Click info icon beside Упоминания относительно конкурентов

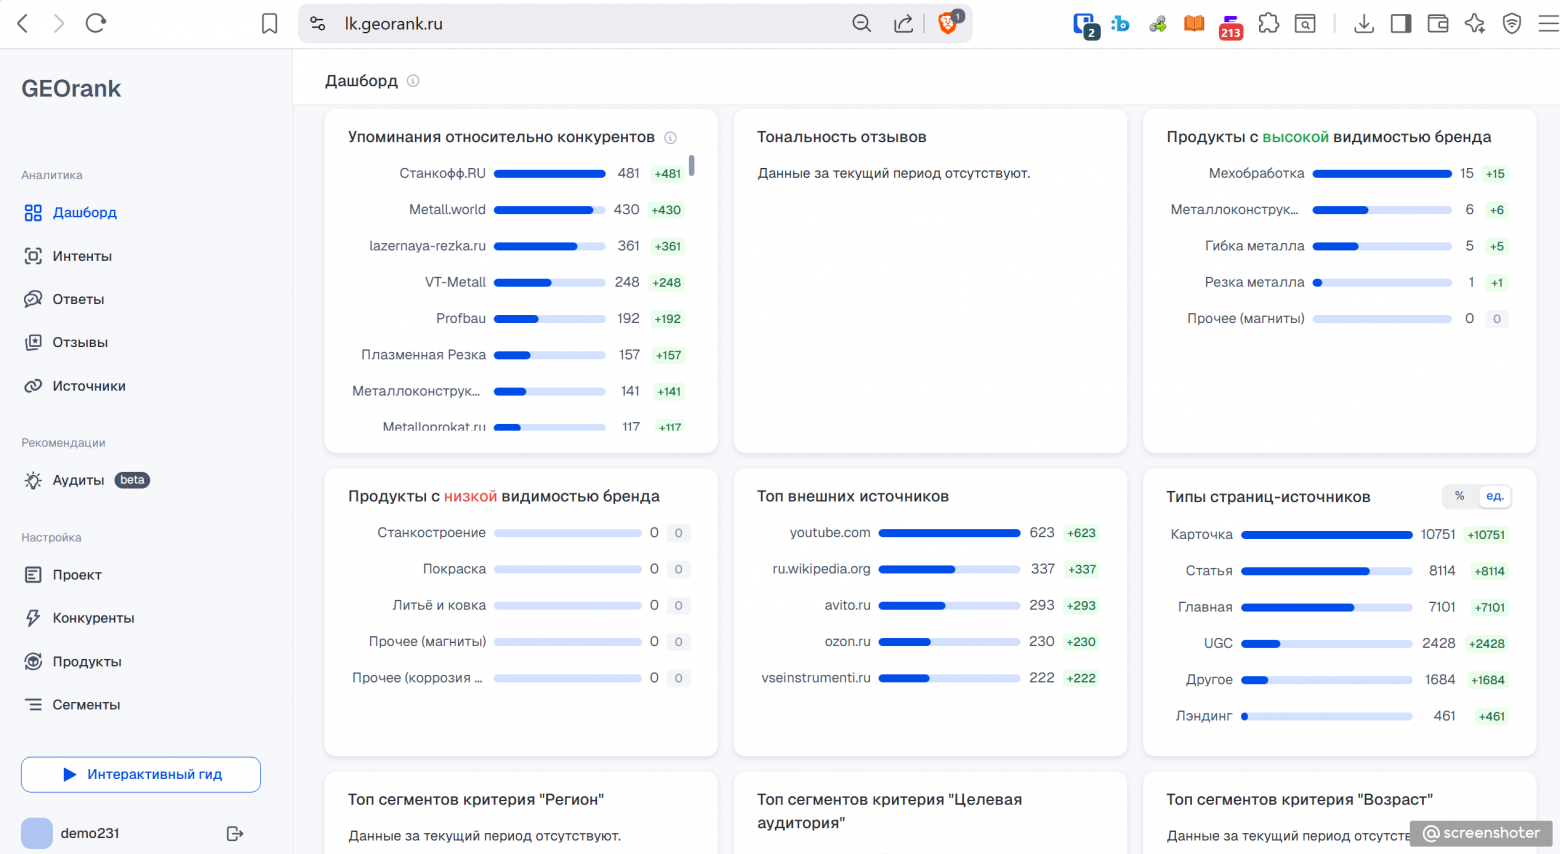tap(671, 138)
